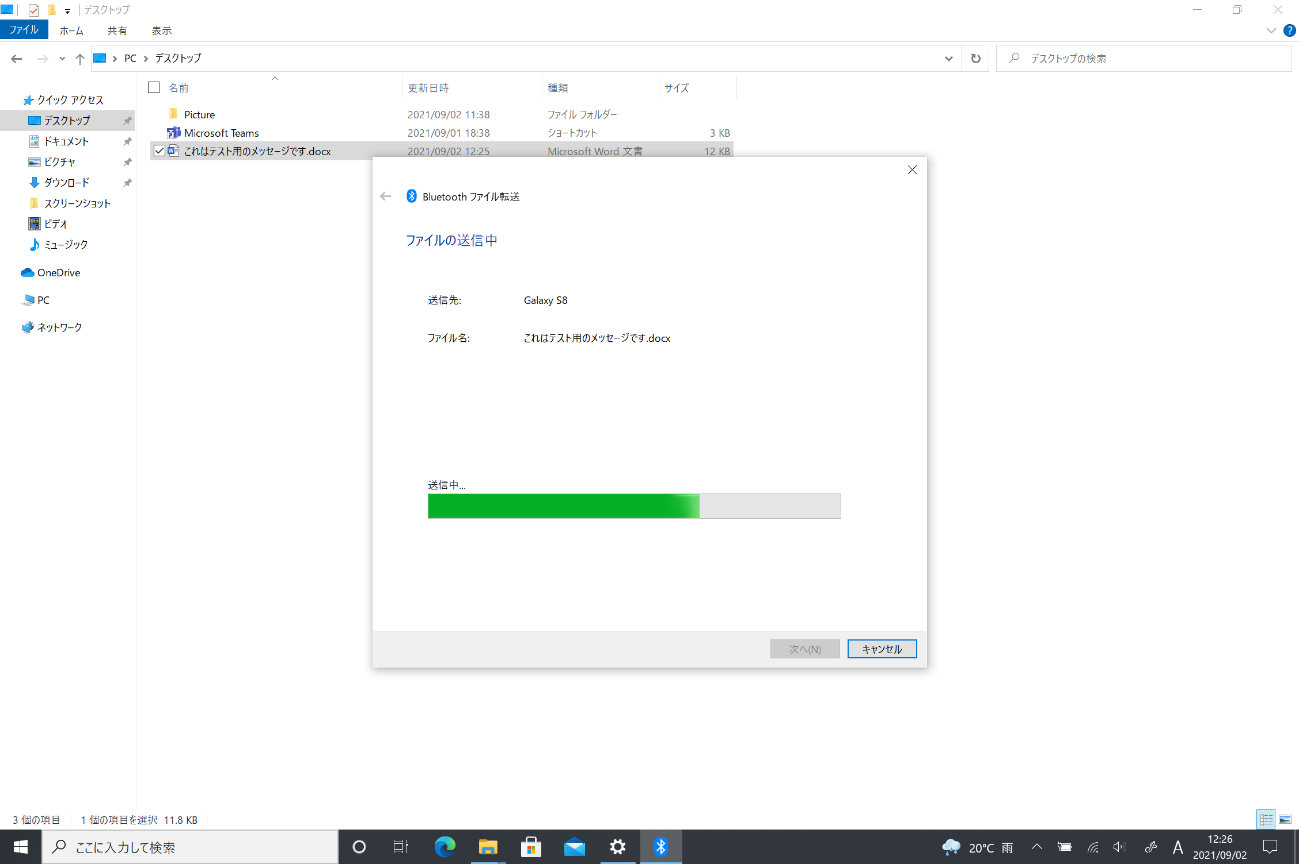Open the Mail app on the taskbar
The height and width of the screenshot is (864, 1299).
click(x=574, y=847)
